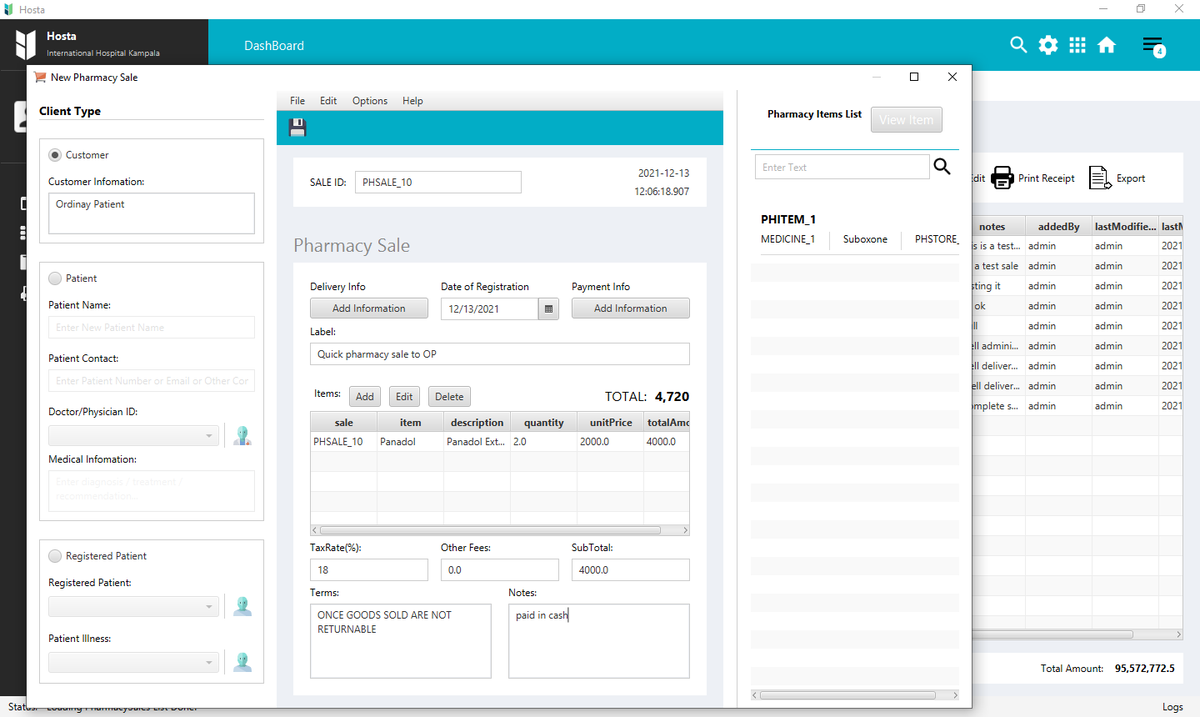This screenshot has width=1200, height=717.
Task: Click the 'a test sale' notes cell
Action: [996, 266]
